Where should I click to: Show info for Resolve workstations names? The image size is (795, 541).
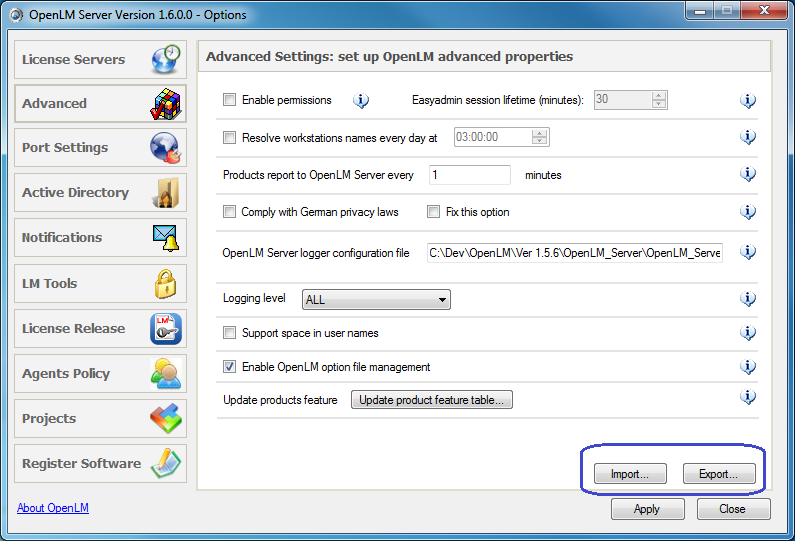coord(748,137)
